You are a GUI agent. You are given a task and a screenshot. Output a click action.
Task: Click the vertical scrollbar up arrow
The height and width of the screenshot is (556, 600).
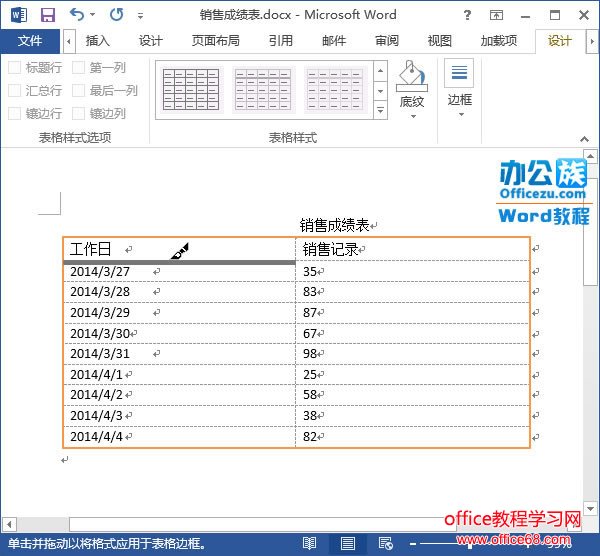tap(590, 156)
